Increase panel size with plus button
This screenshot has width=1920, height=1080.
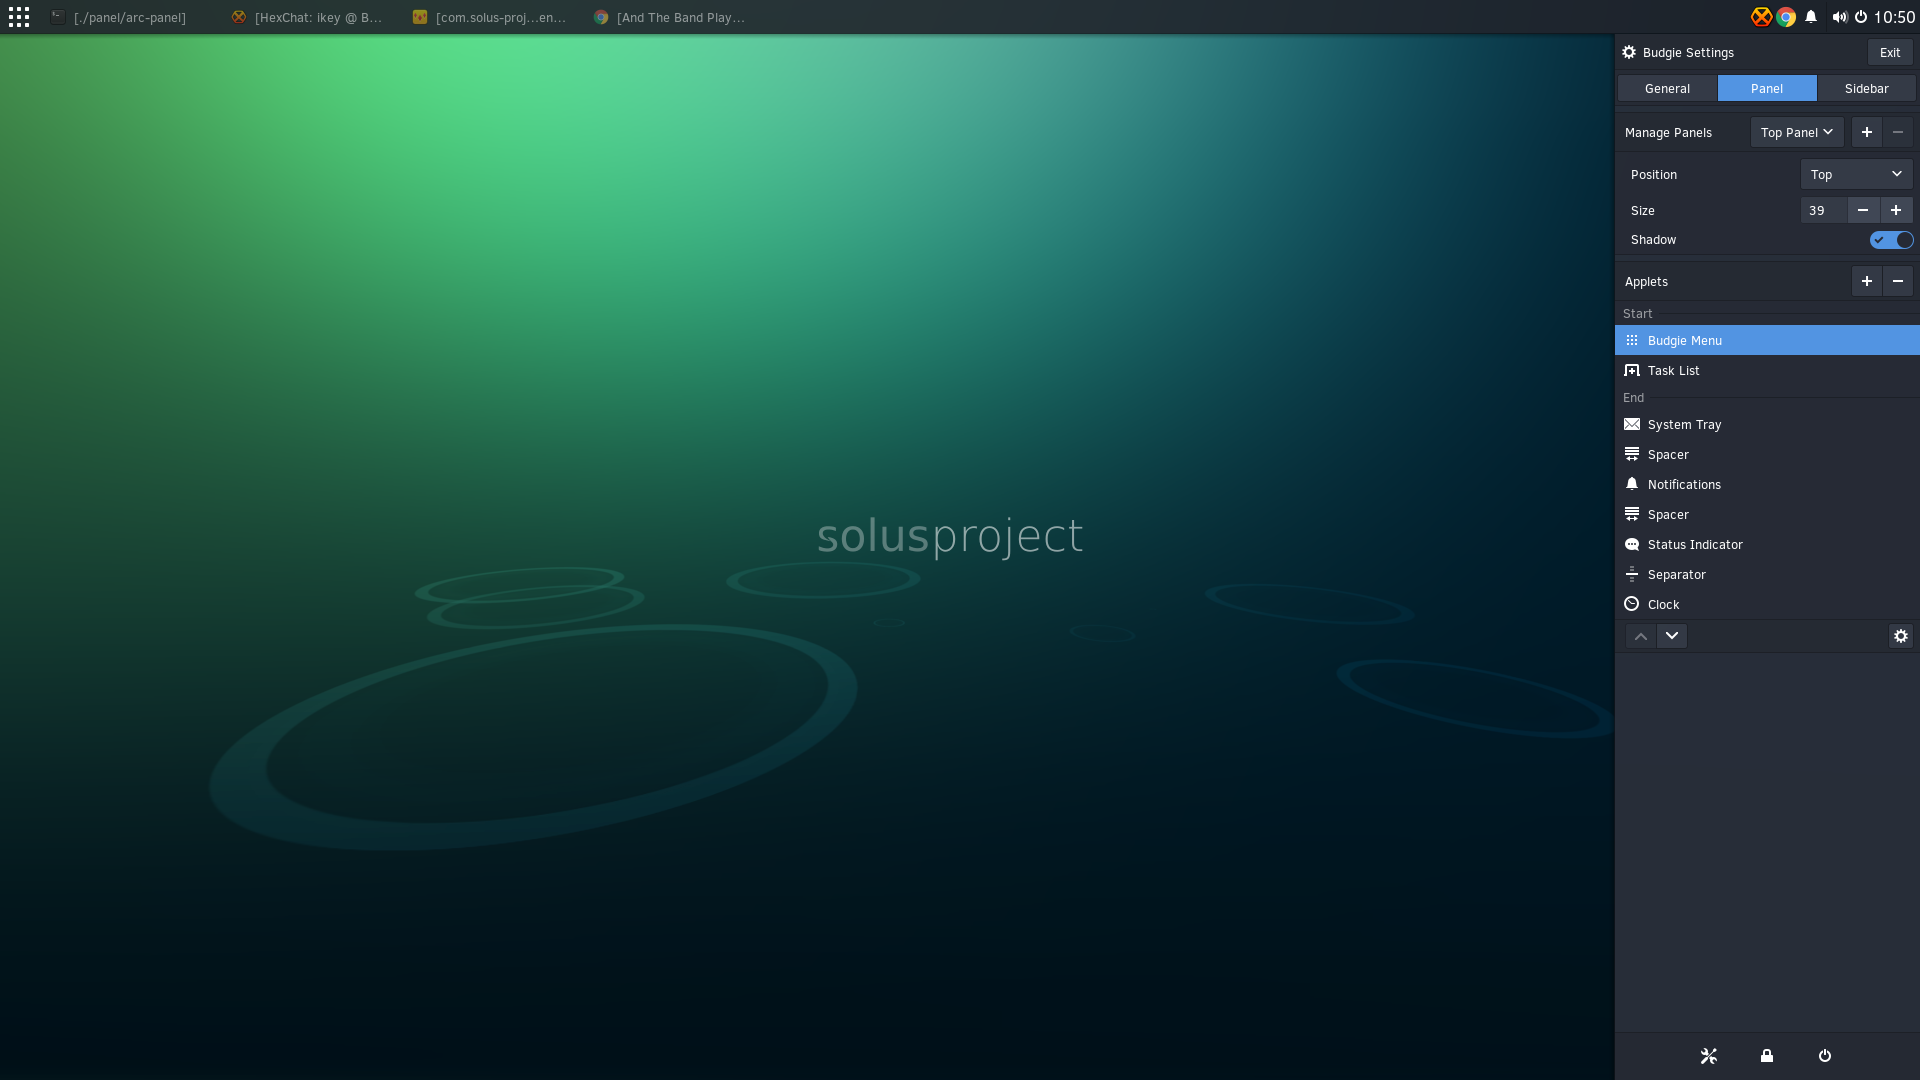pyautogui.click(x=1896, y=210)
